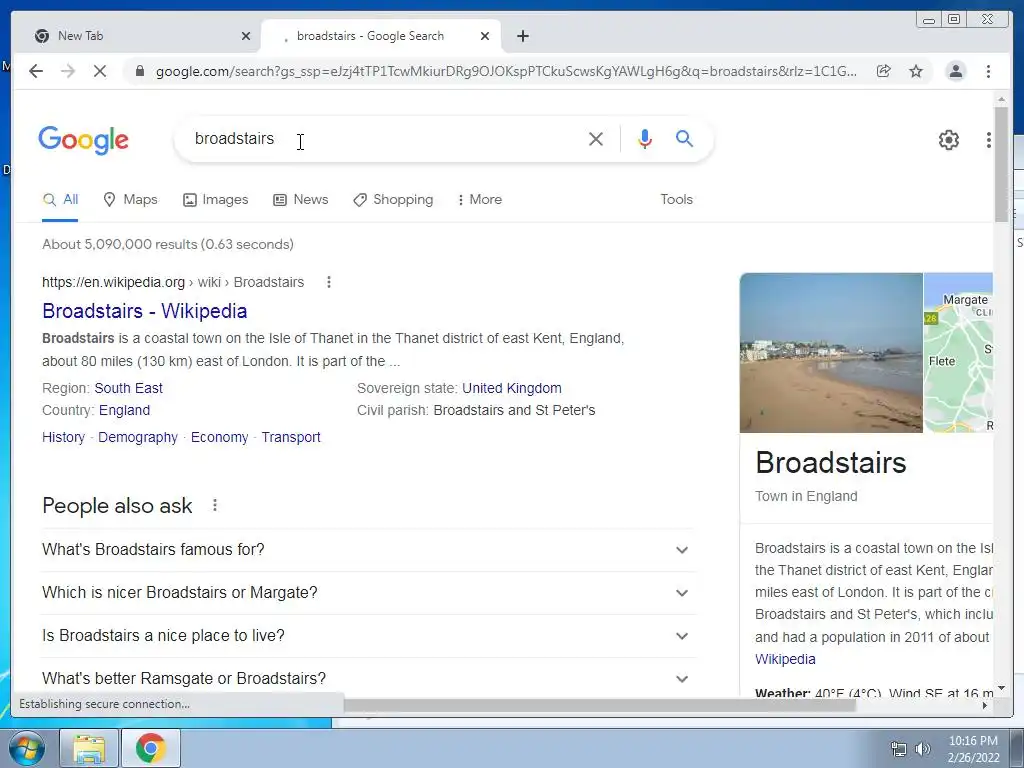The height and width of the screenshot is (768, 1024).
Task: Expand "What's Broadstairs famous for?"
Action: point(368,550)
